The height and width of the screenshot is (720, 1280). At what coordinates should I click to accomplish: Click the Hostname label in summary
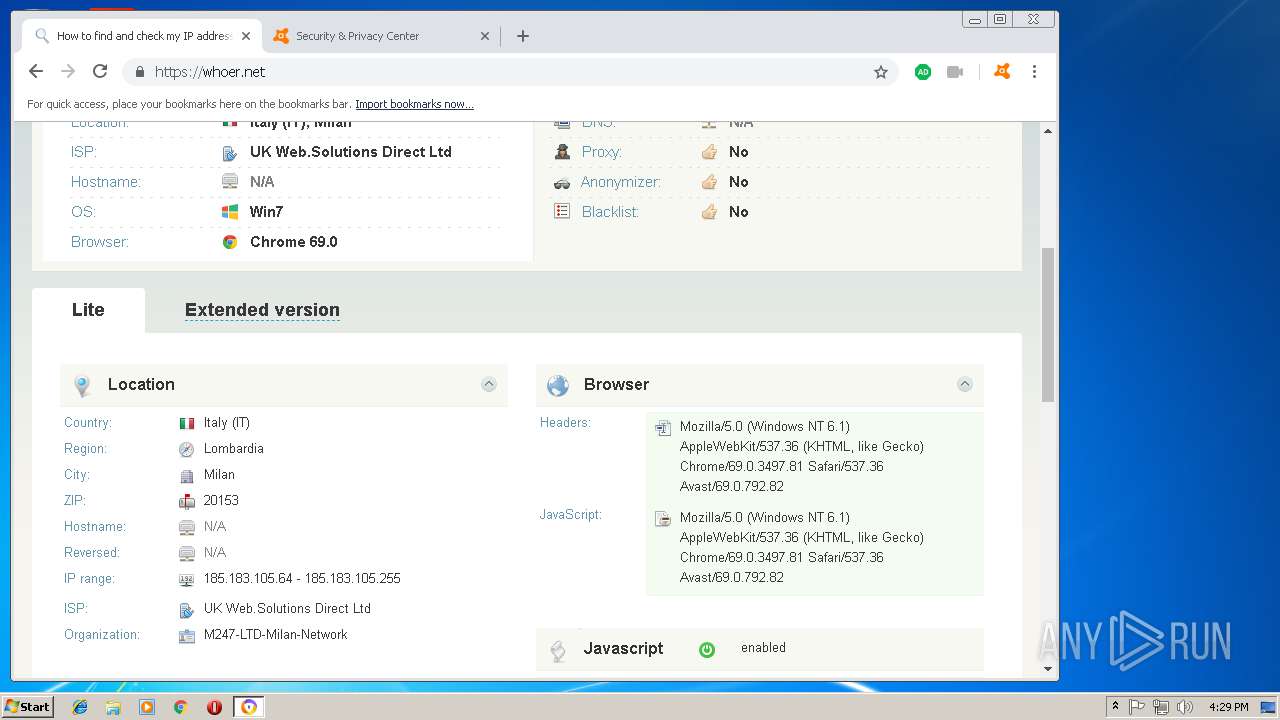106,182
